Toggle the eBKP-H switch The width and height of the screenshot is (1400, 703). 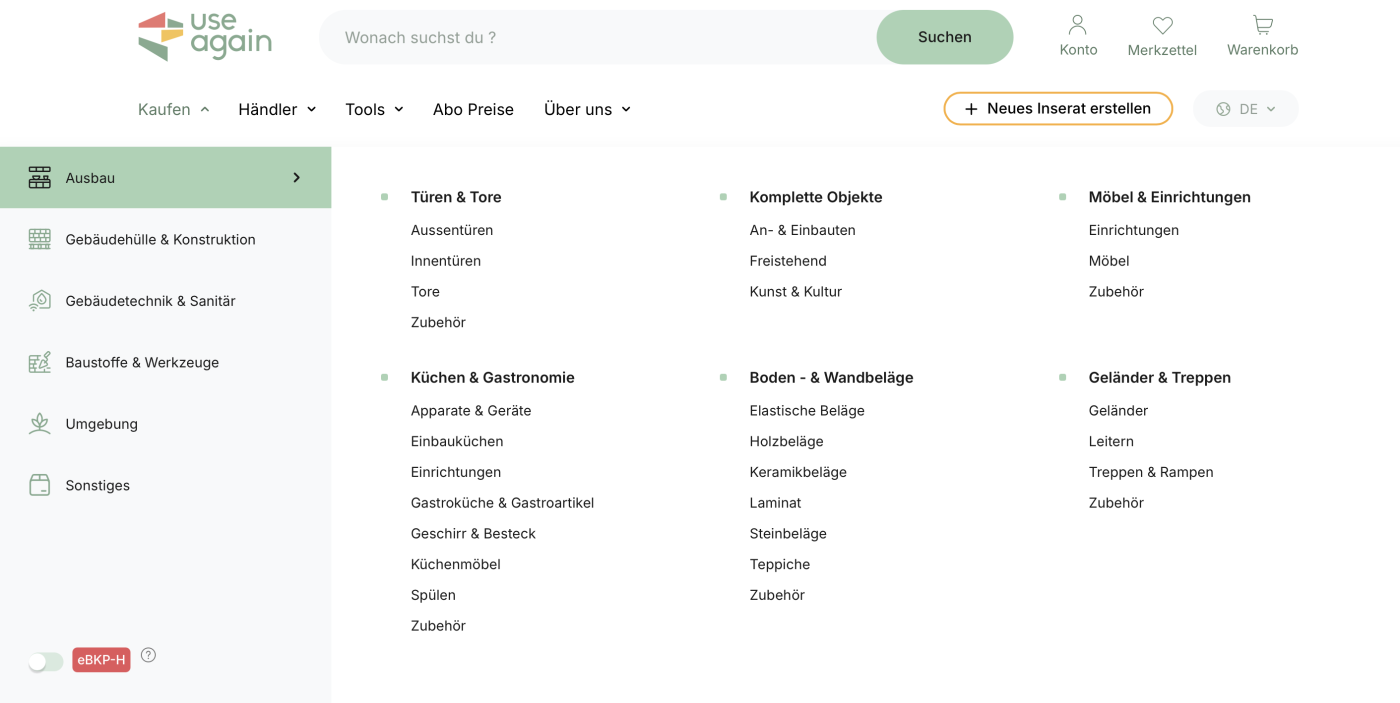click(x=46, y=661)
